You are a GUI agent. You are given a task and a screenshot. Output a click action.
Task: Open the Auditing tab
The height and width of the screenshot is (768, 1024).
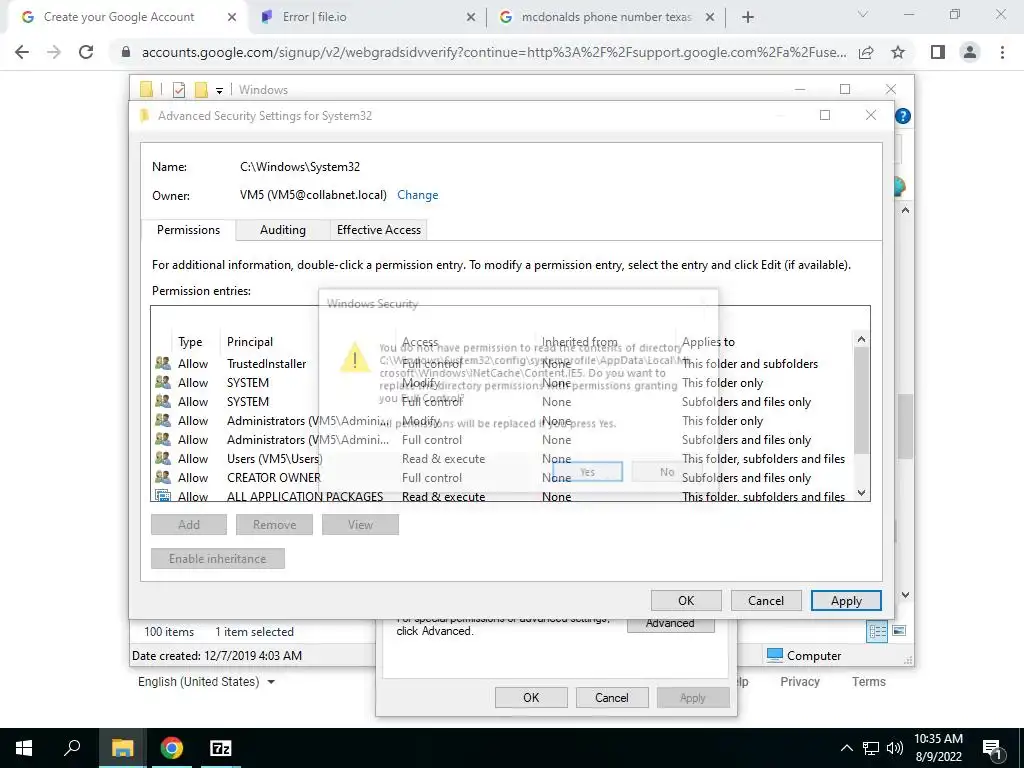tap(283, 230)
